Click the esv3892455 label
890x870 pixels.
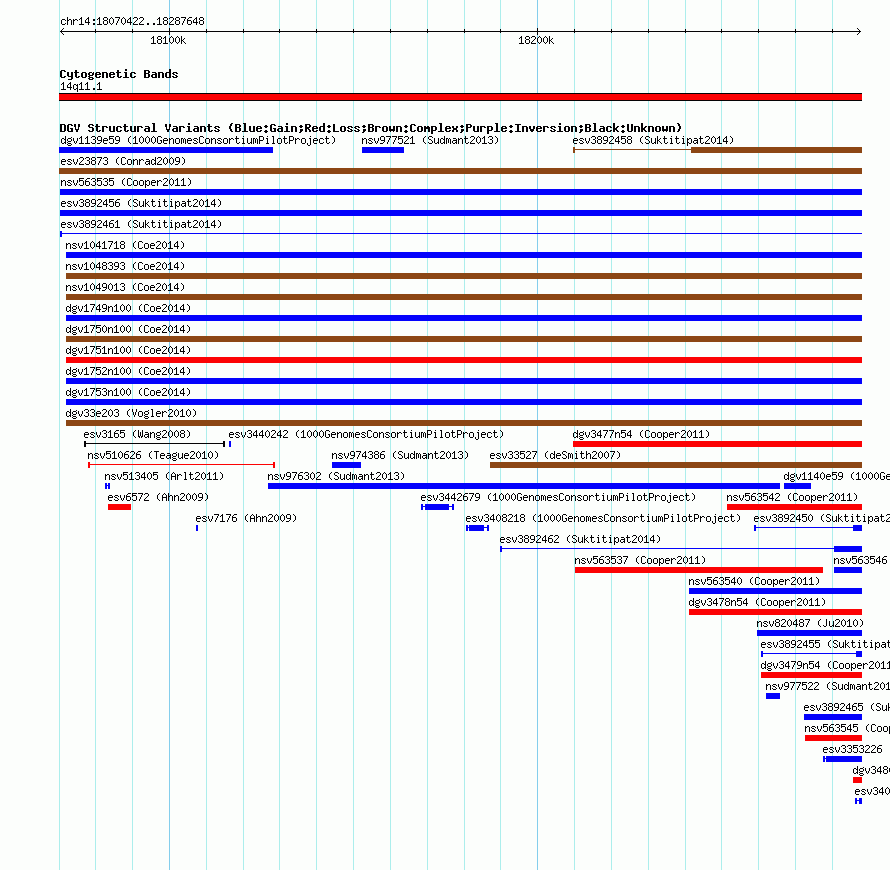tap(825, 644)
